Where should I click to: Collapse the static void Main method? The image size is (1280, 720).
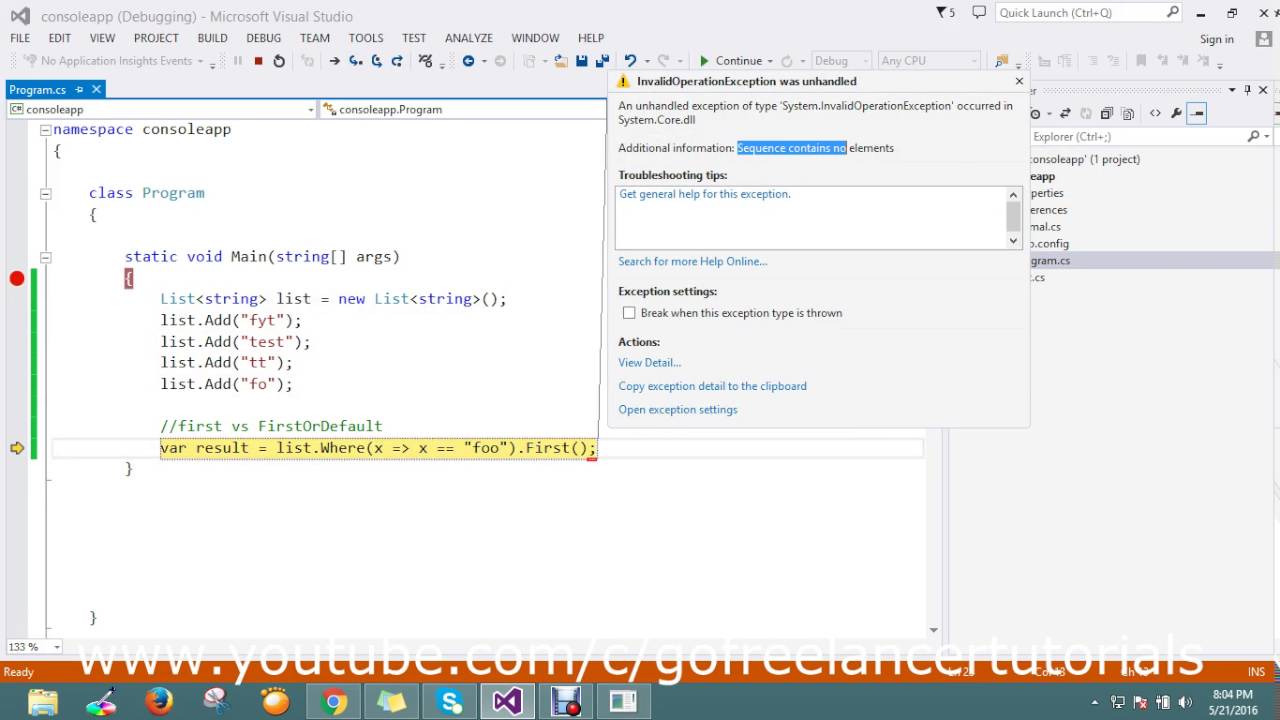(x=45, y=257)
